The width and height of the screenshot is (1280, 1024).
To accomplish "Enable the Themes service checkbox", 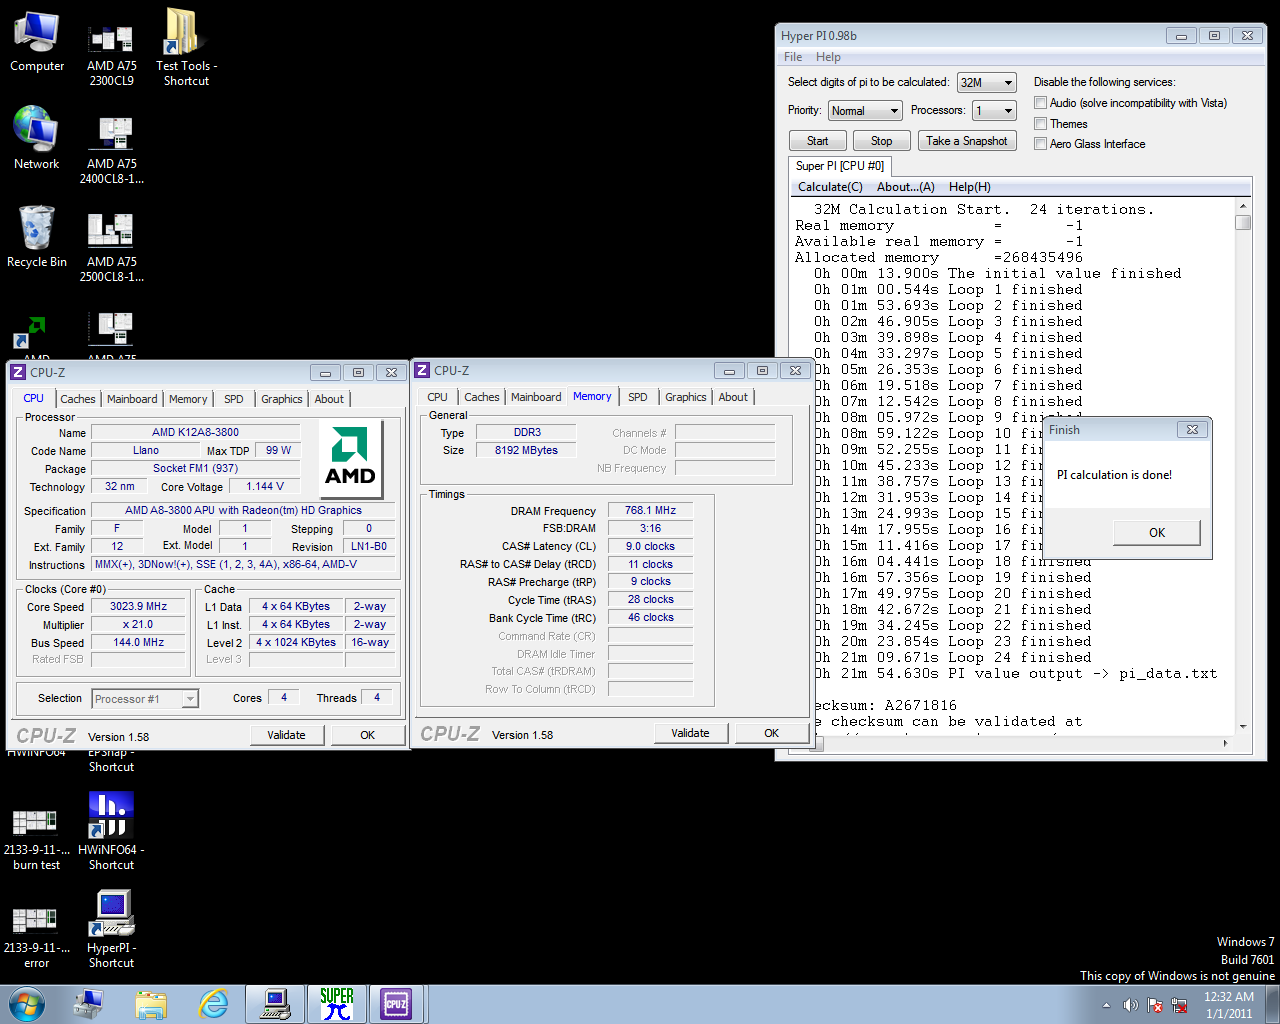I will [x=1041, y=124].
